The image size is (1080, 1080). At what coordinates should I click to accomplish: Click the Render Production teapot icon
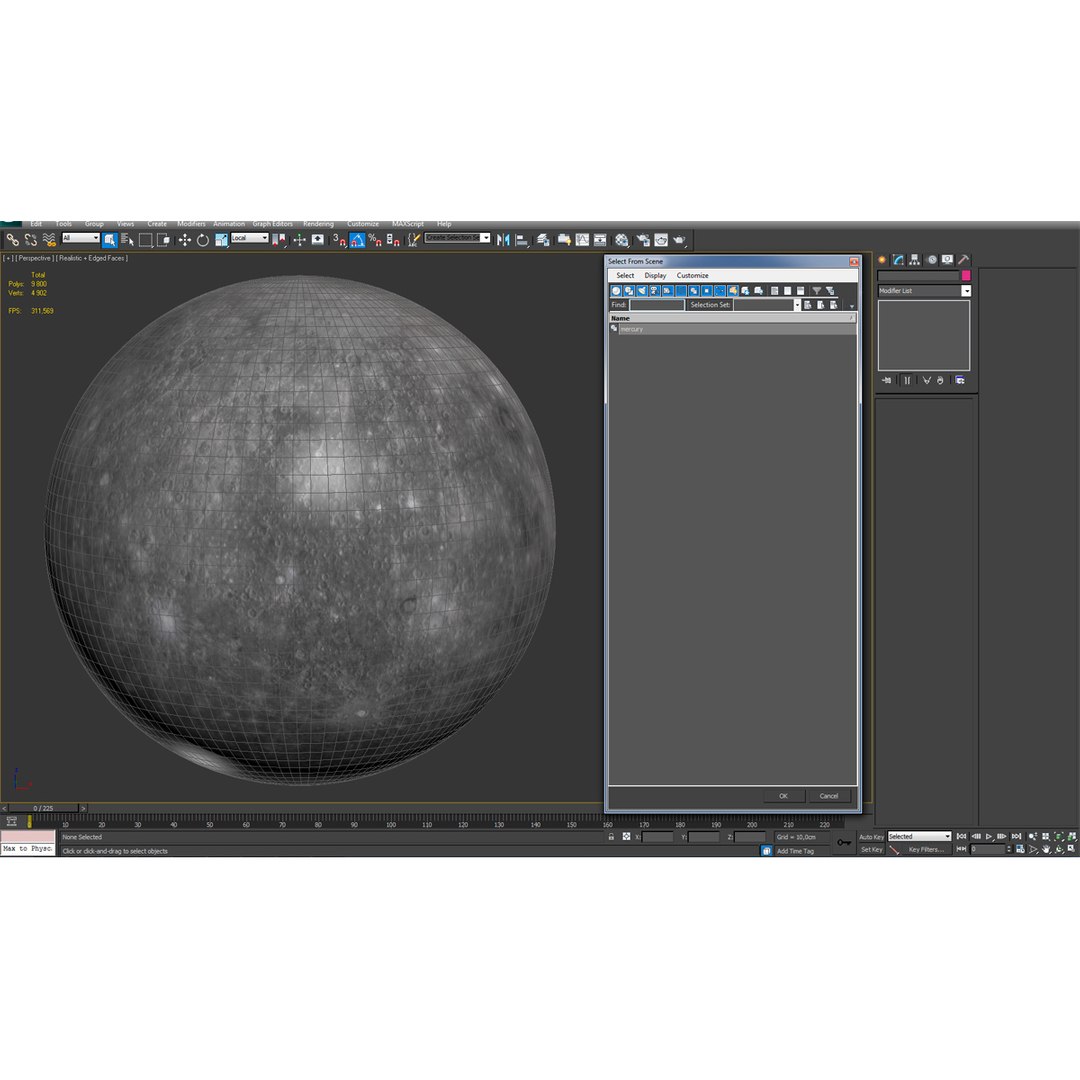[x=679, y=240]
